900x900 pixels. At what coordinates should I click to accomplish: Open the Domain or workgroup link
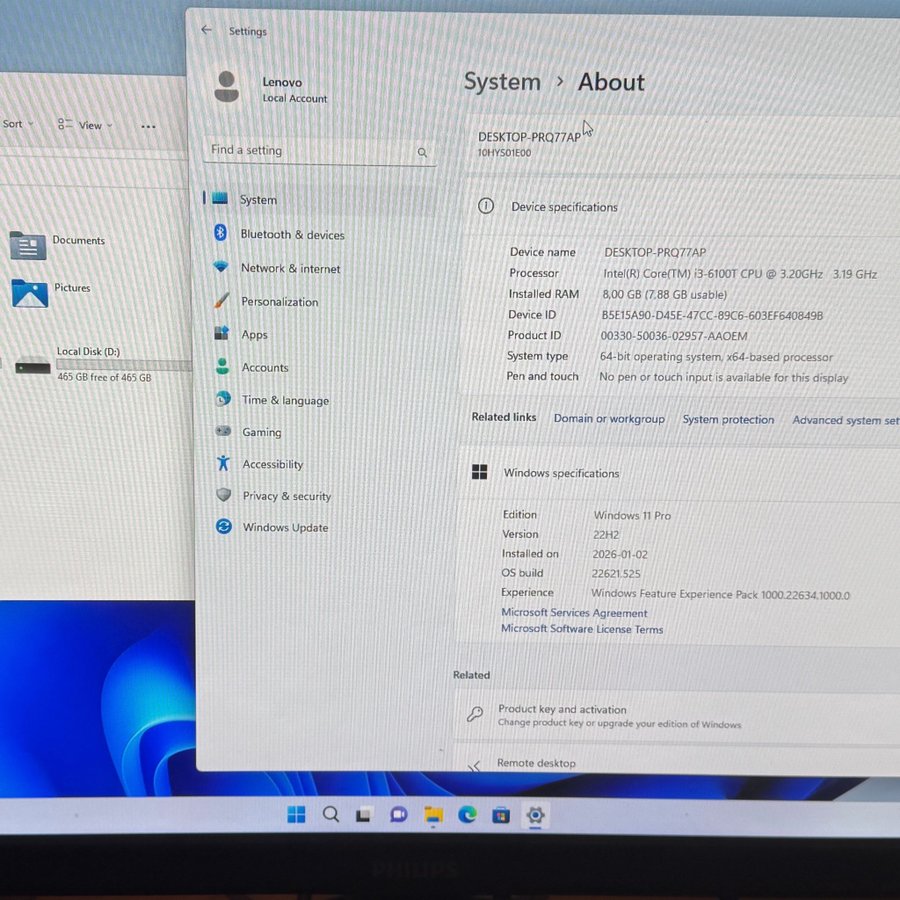609,419
